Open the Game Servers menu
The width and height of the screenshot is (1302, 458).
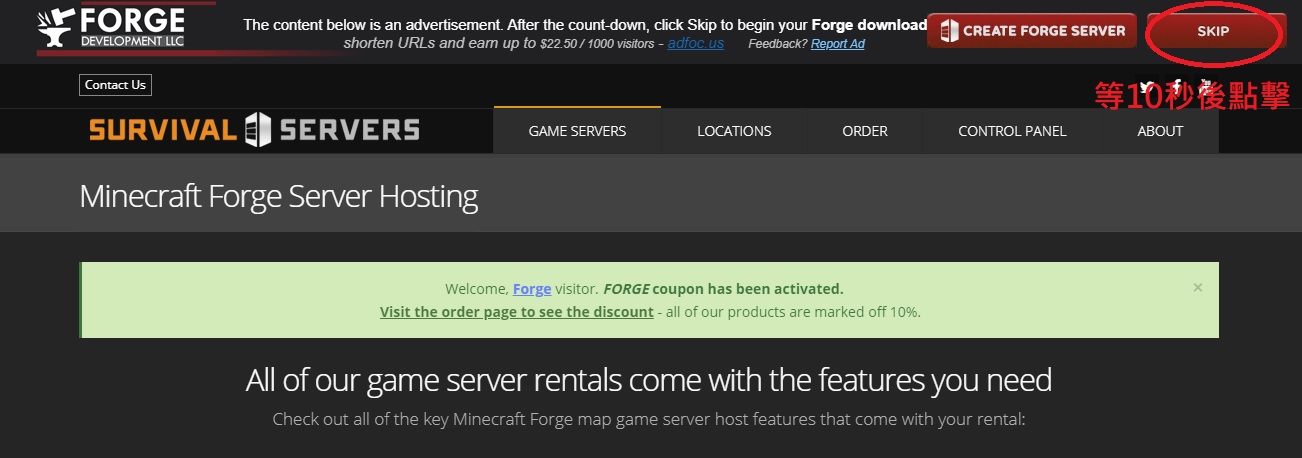click(x=577, y=131)
